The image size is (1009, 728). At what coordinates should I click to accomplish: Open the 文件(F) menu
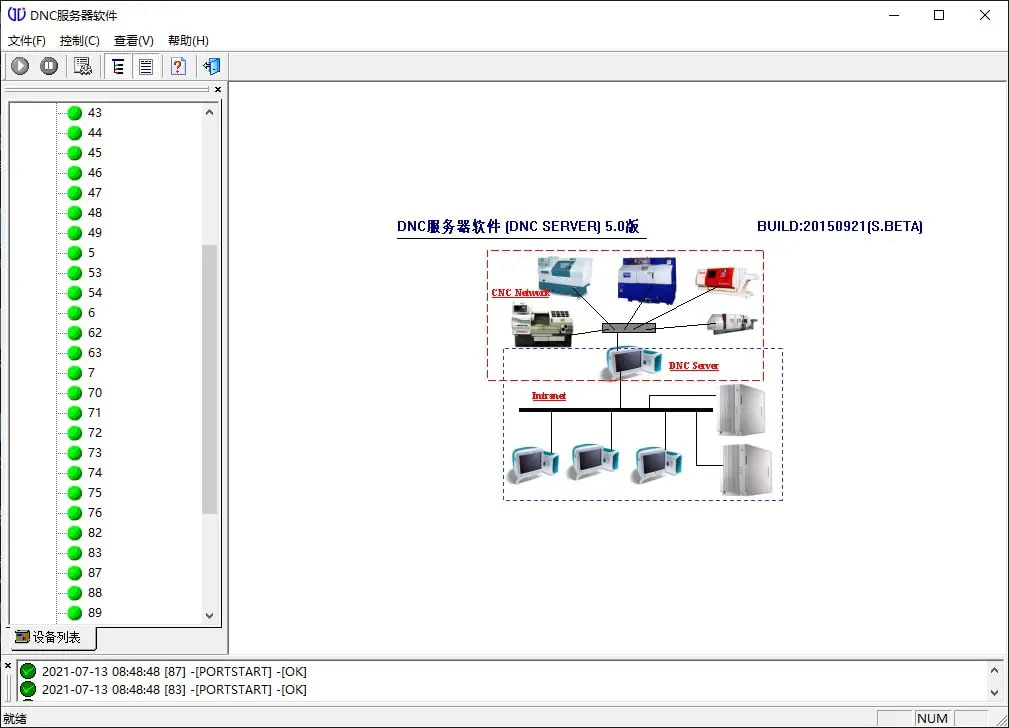point(26,41)
